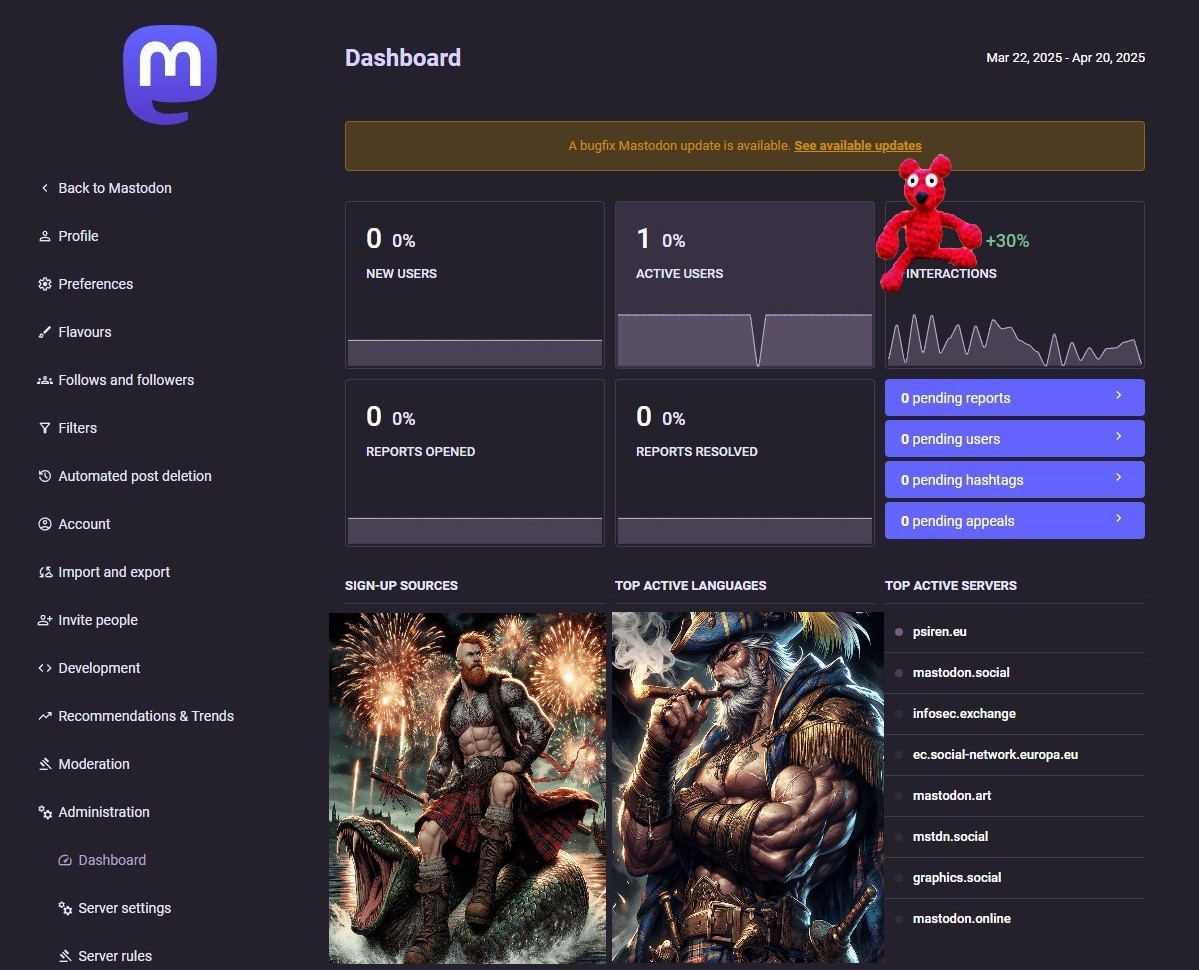Open the 0 pending reports button
The height and width of the screenshot is (970, 1199).
tap(1015, 397)
